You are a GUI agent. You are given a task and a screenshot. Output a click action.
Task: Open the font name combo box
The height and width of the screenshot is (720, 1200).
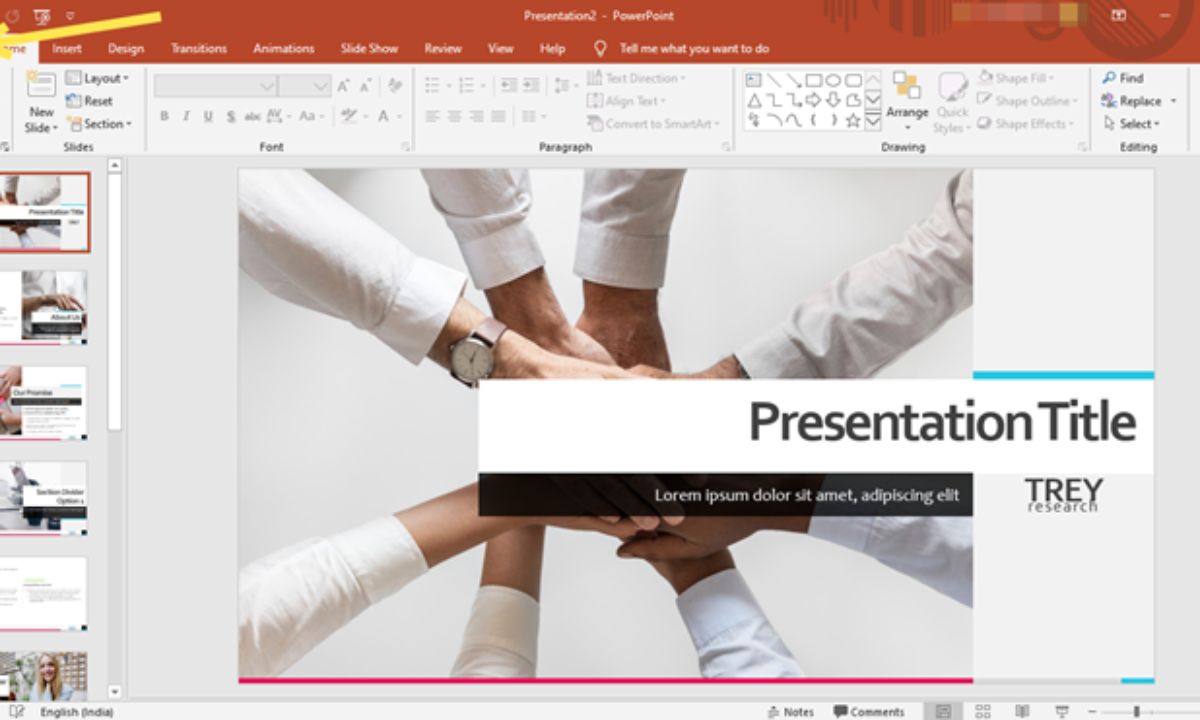click(215, 86)
